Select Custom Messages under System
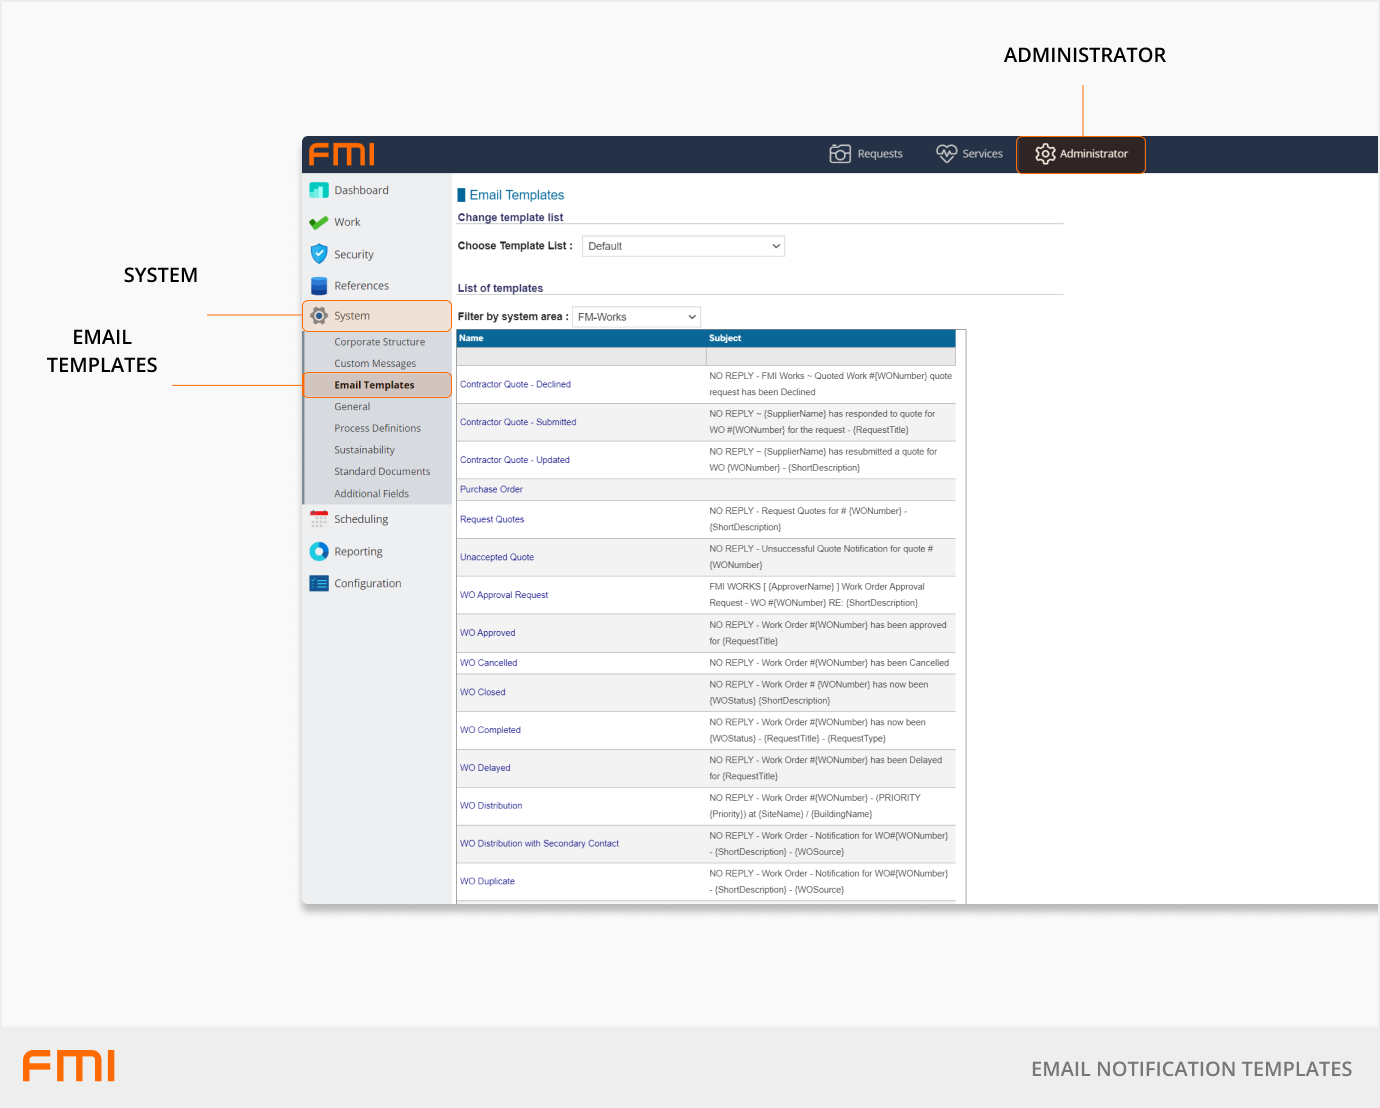This screenshot has height=1108, width=1380. [375, 364]
